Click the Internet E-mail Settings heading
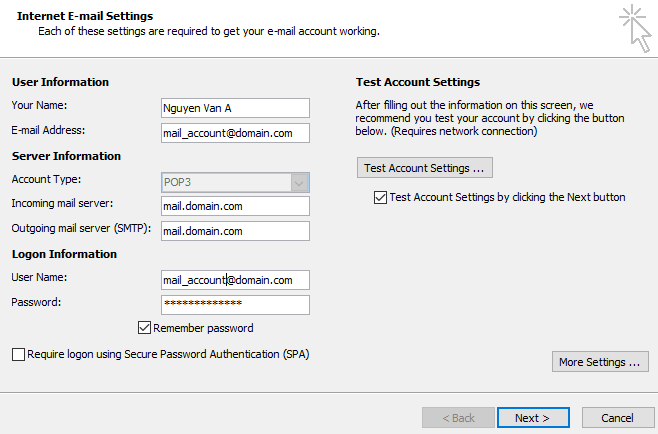This screenshot has height=434, width=658. tap(85, 16)
